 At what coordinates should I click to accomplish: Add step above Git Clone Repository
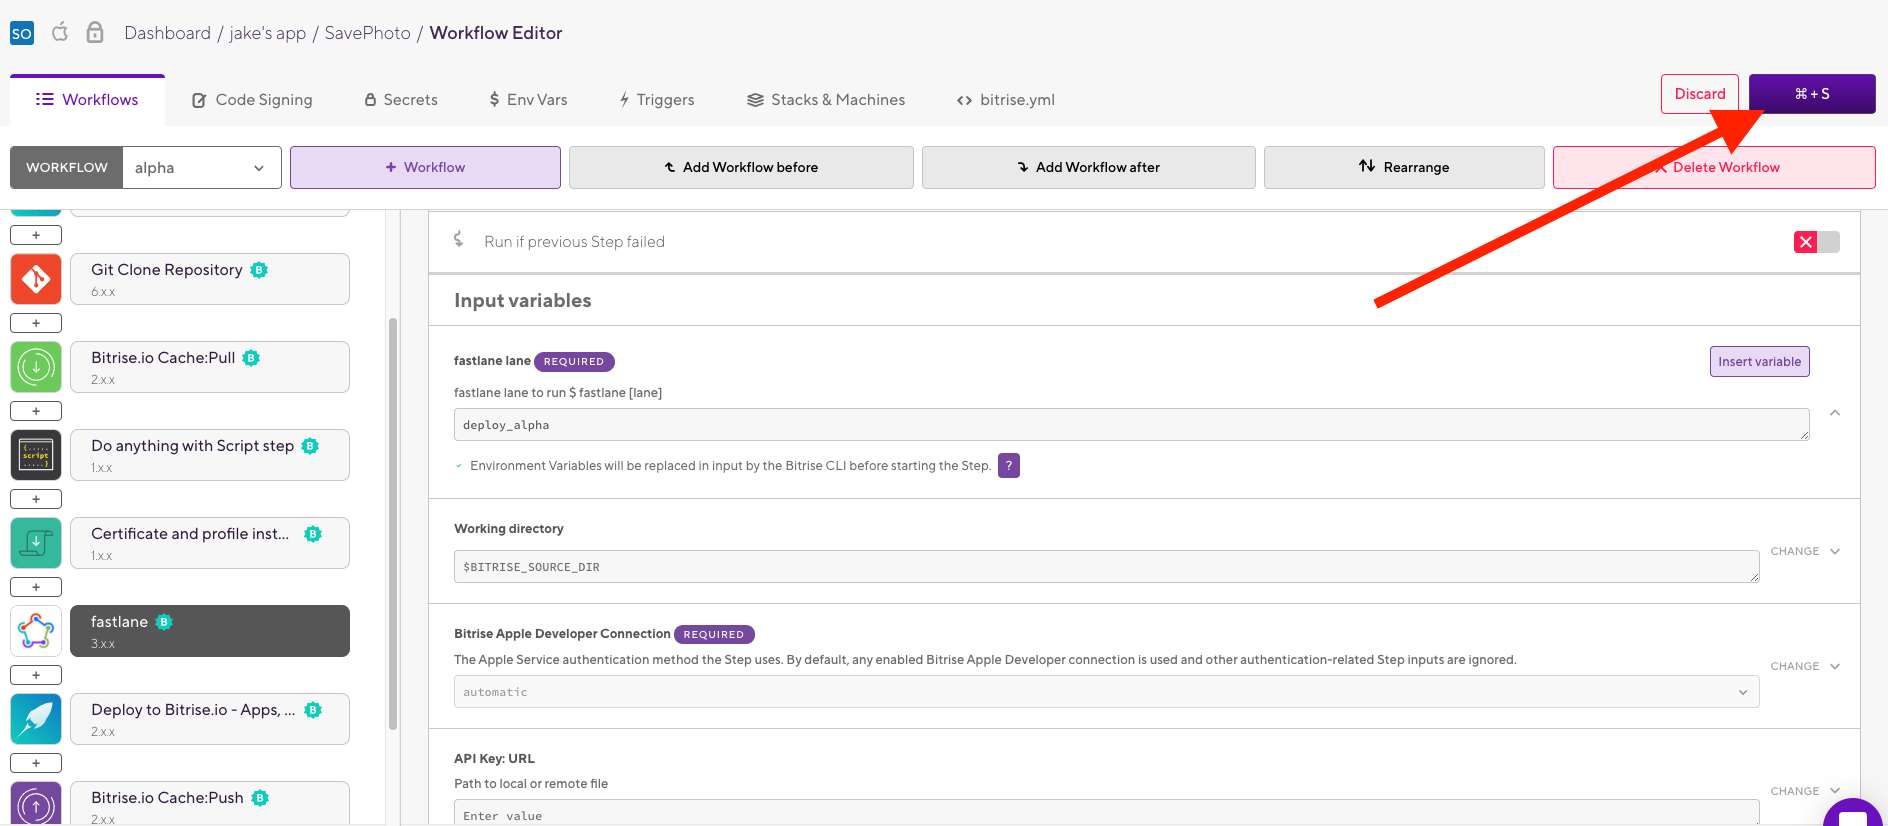(x=36, y=235)
